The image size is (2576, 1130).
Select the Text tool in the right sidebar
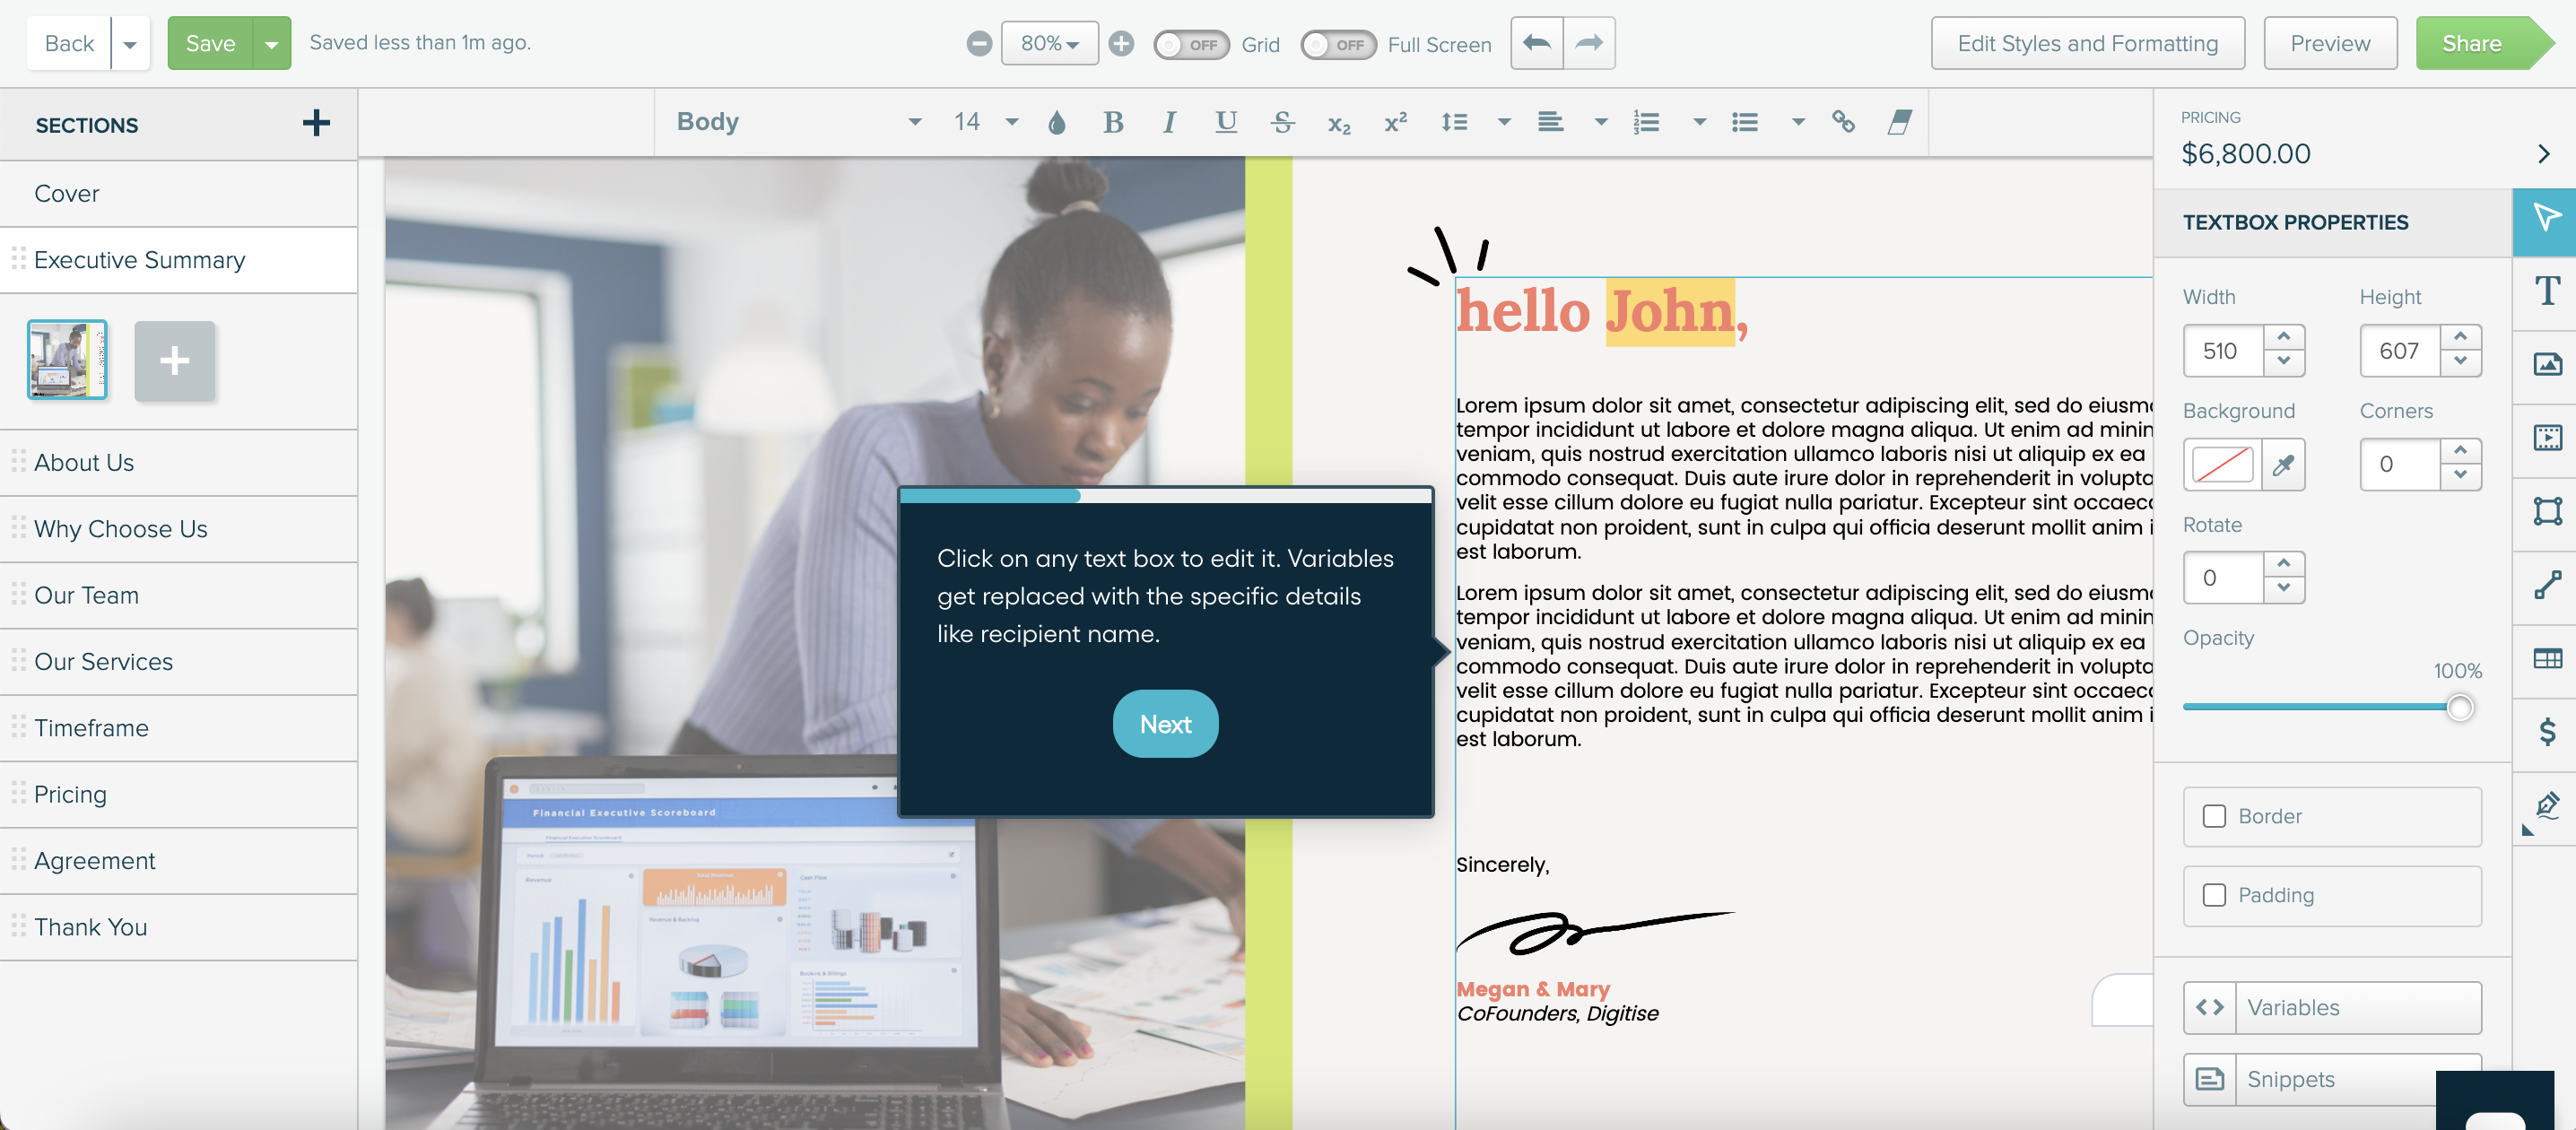[2548, 290]
